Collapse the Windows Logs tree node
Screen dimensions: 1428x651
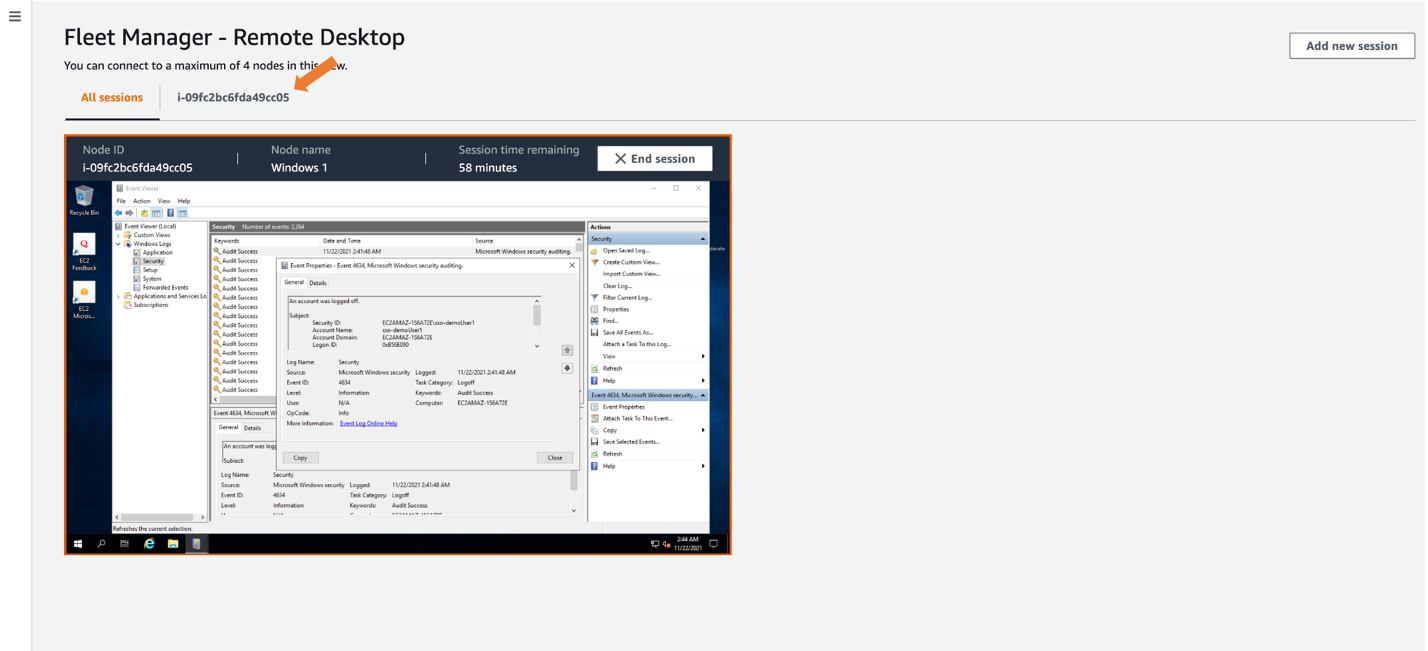[118, 244]
